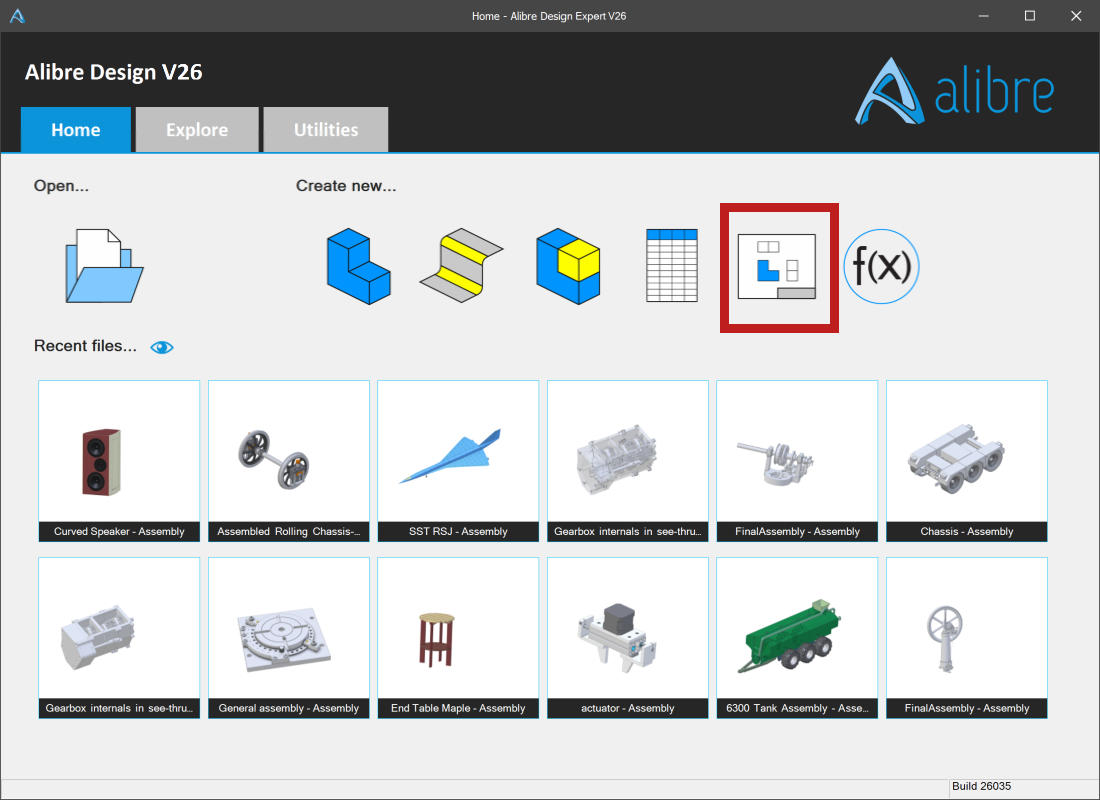Open actuator - Assembly recent file

pyautogui.click(x=628, y=638)
